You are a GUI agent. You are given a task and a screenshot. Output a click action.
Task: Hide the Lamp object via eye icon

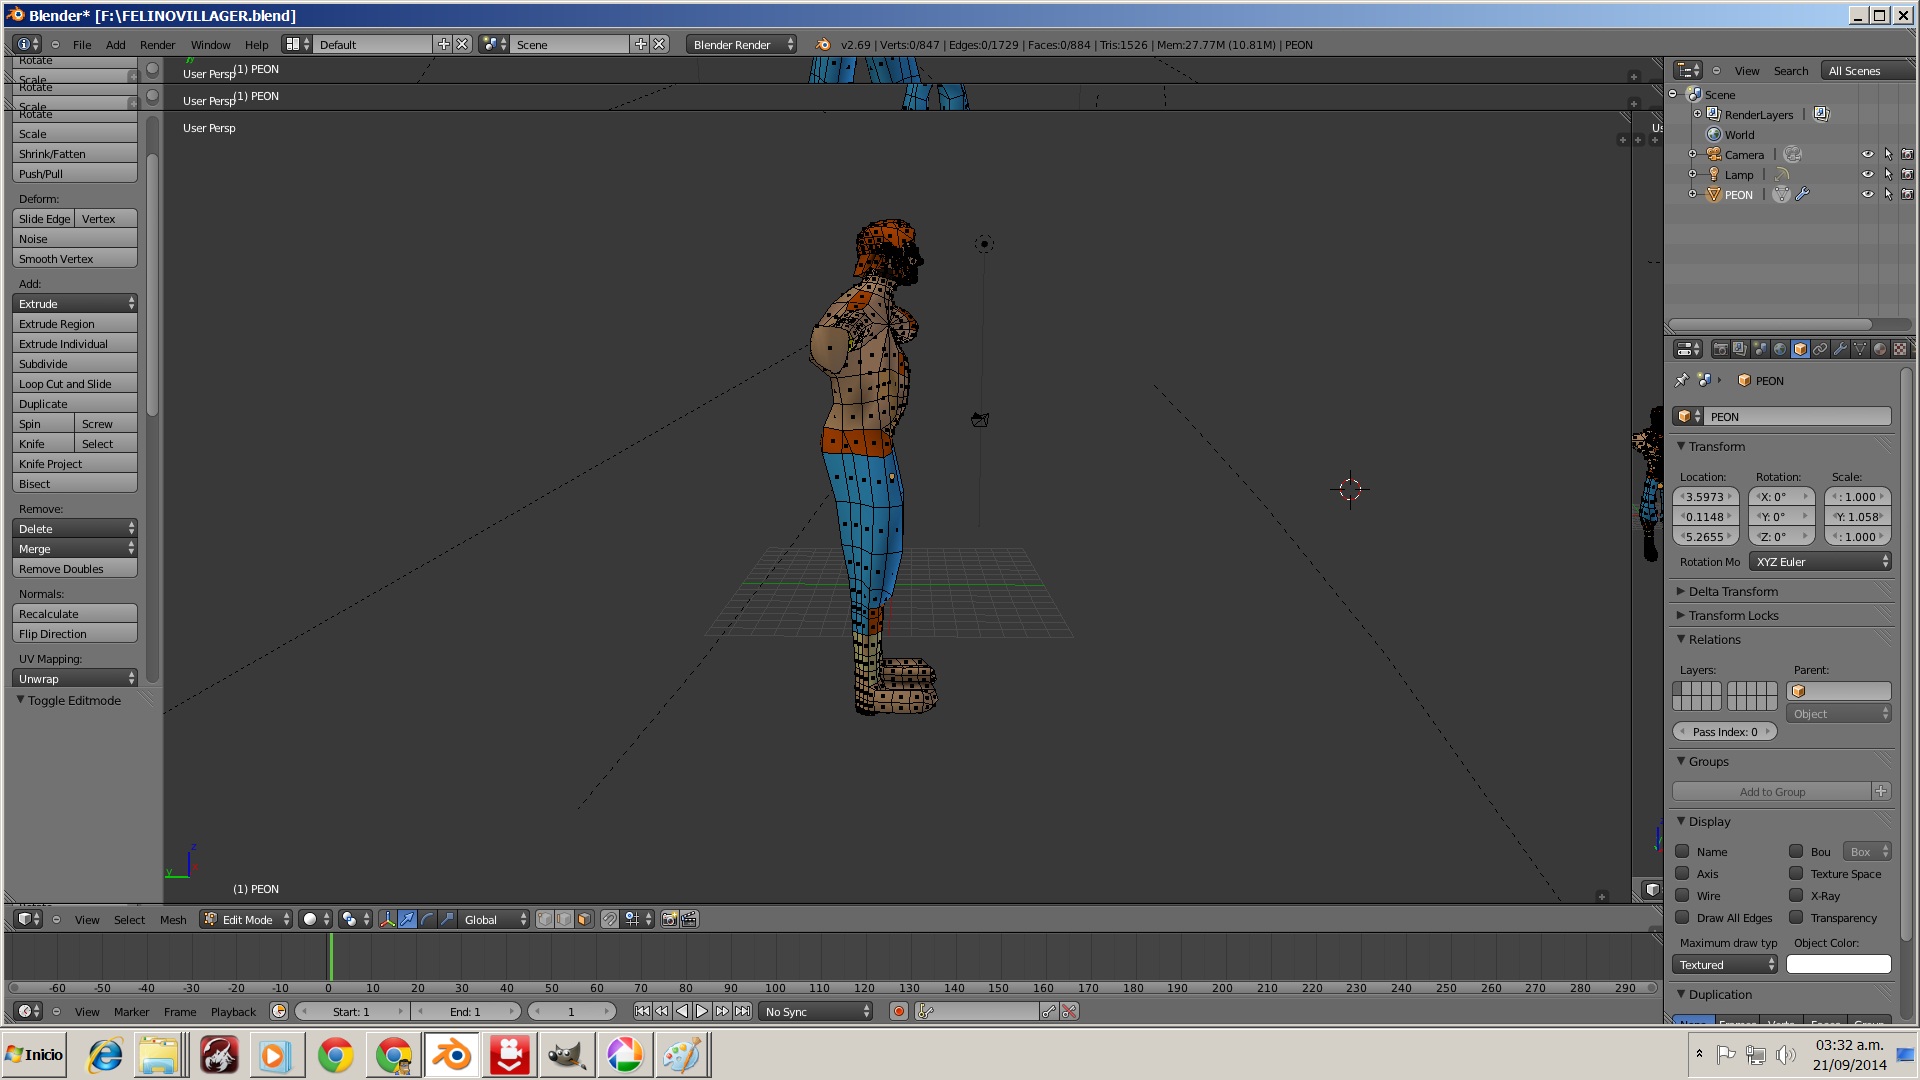(1867, 174)
